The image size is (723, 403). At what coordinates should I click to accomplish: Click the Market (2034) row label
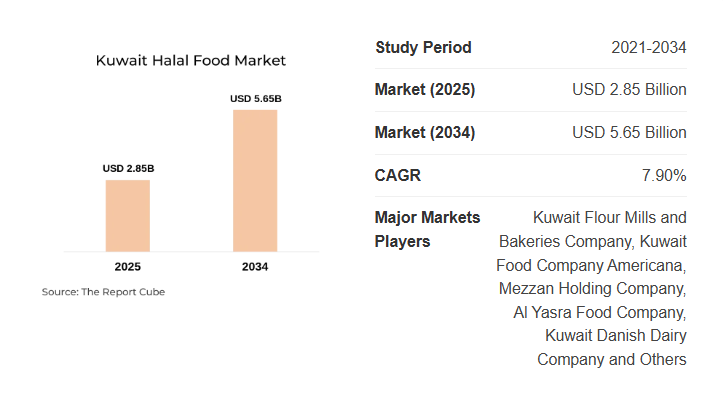pos(425,133)
